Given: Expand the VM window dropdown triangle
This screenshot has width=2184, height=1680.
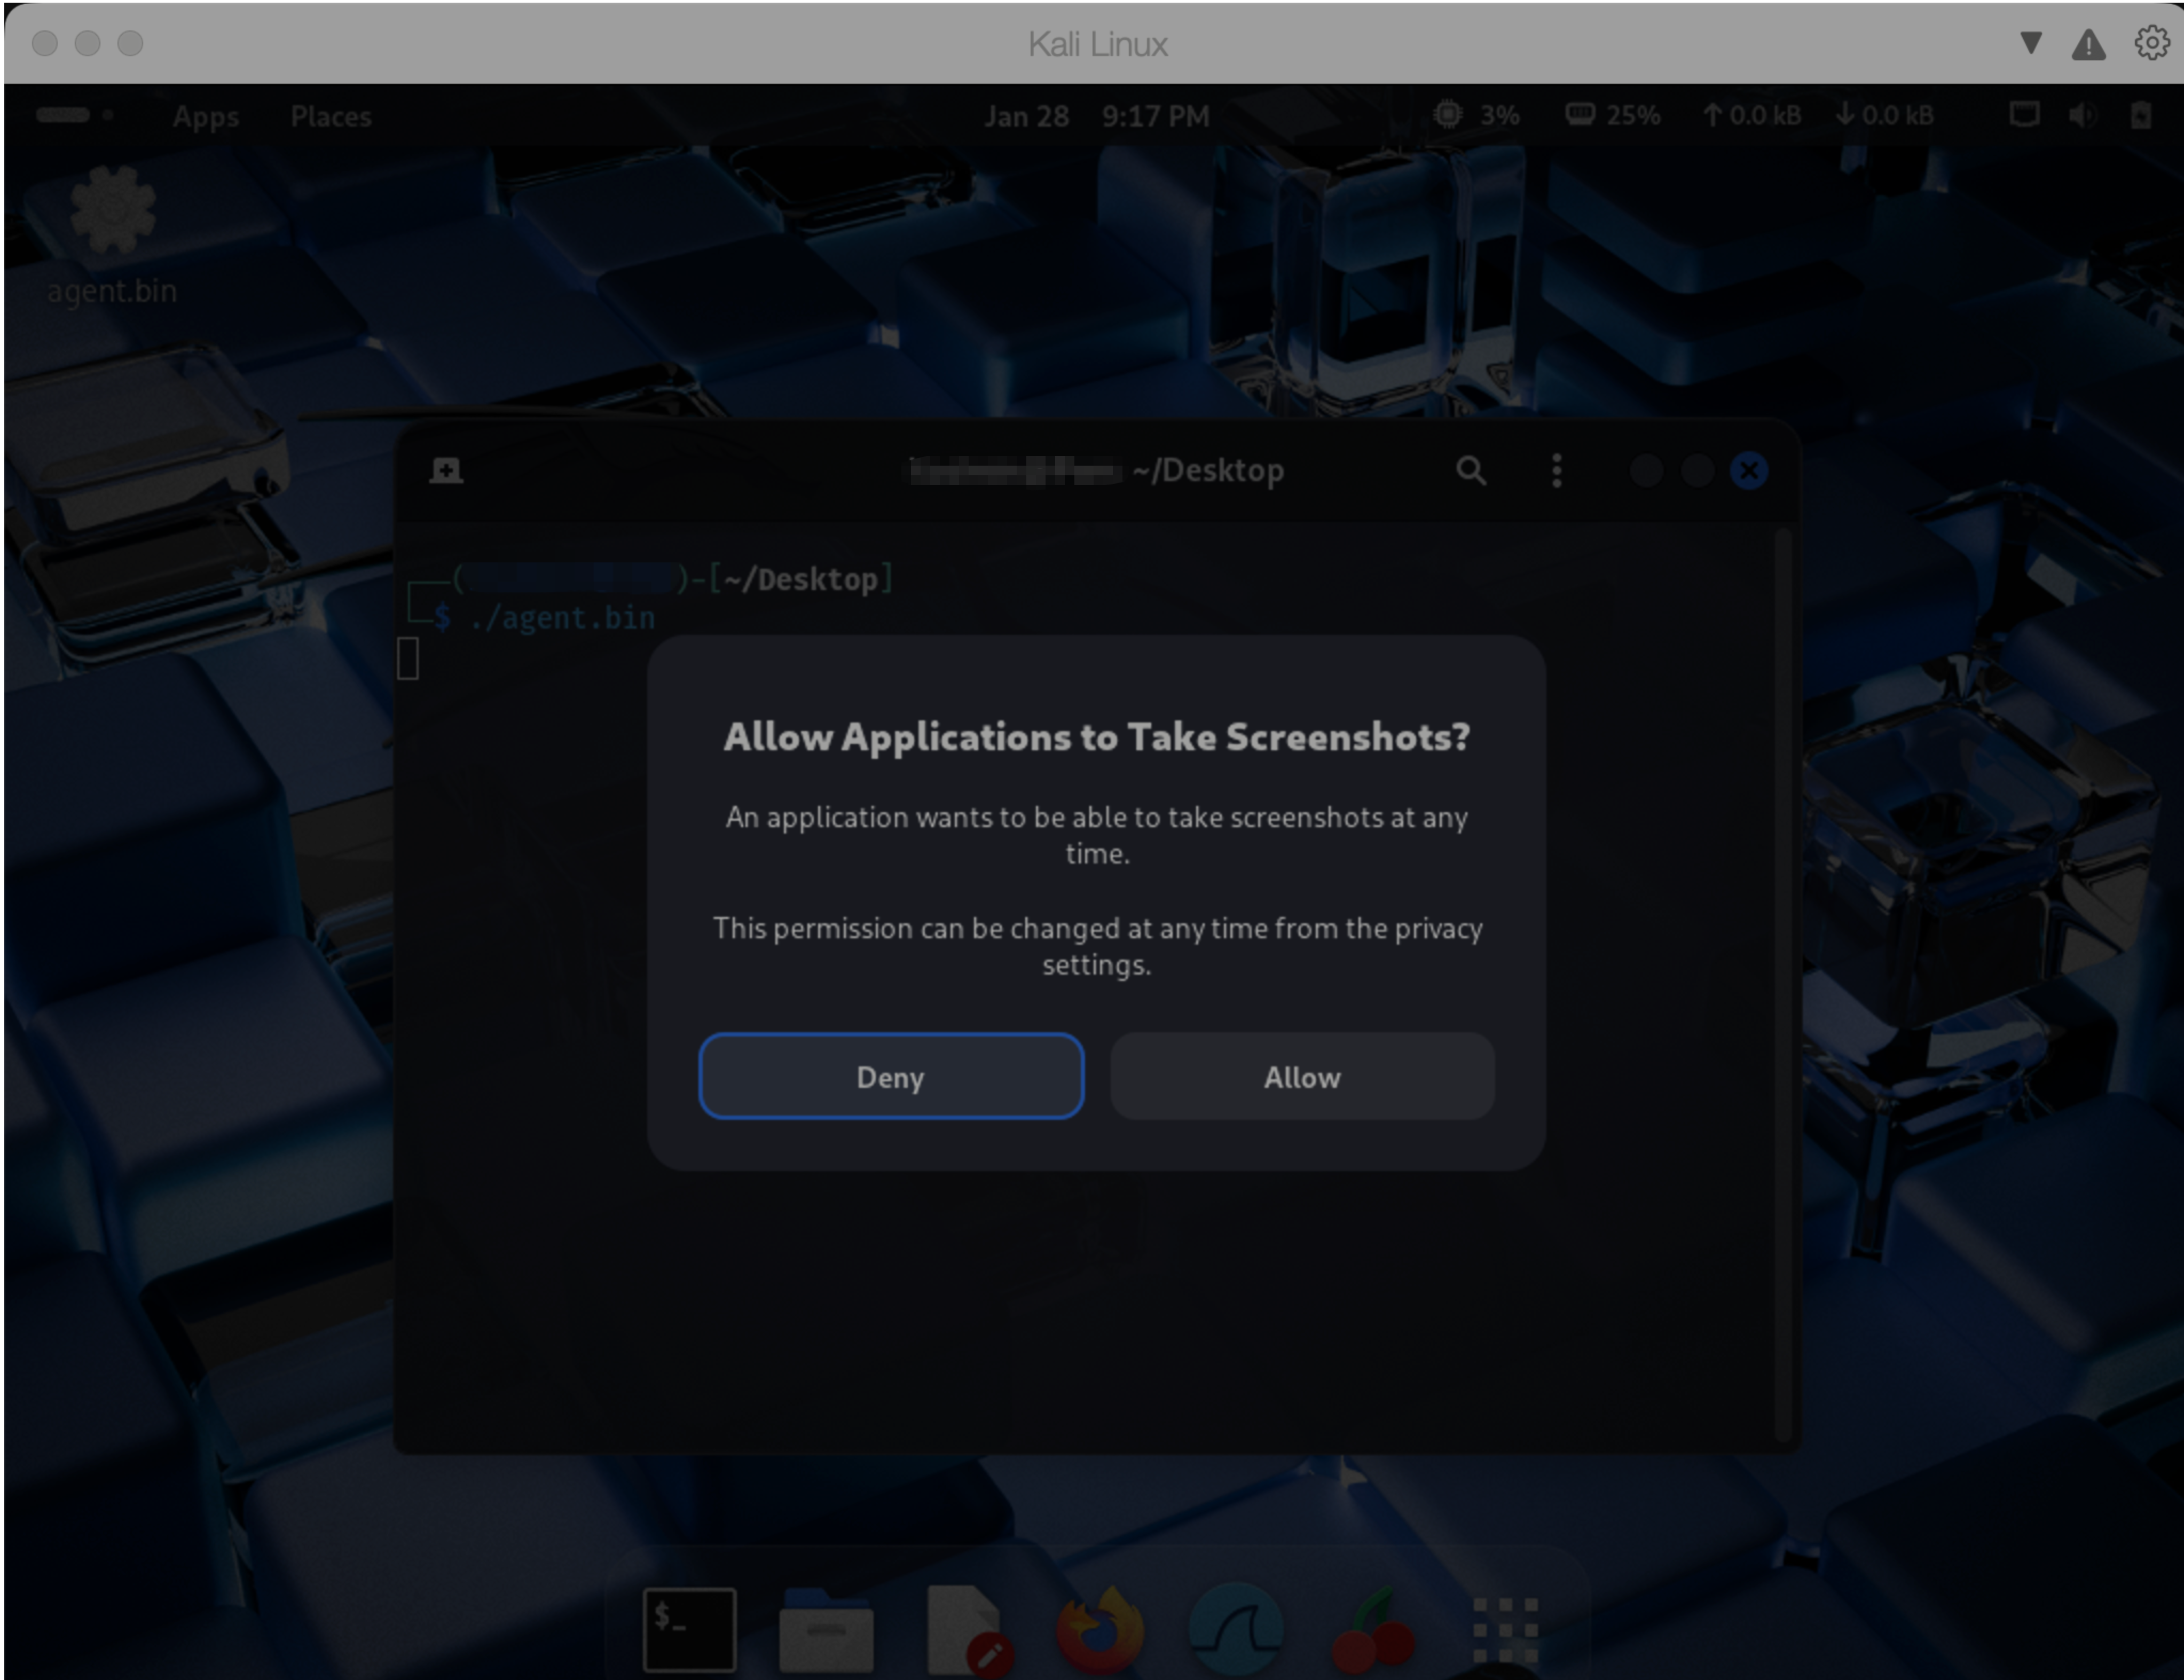Looking at the screenshot, I should tap(2030, 43).
